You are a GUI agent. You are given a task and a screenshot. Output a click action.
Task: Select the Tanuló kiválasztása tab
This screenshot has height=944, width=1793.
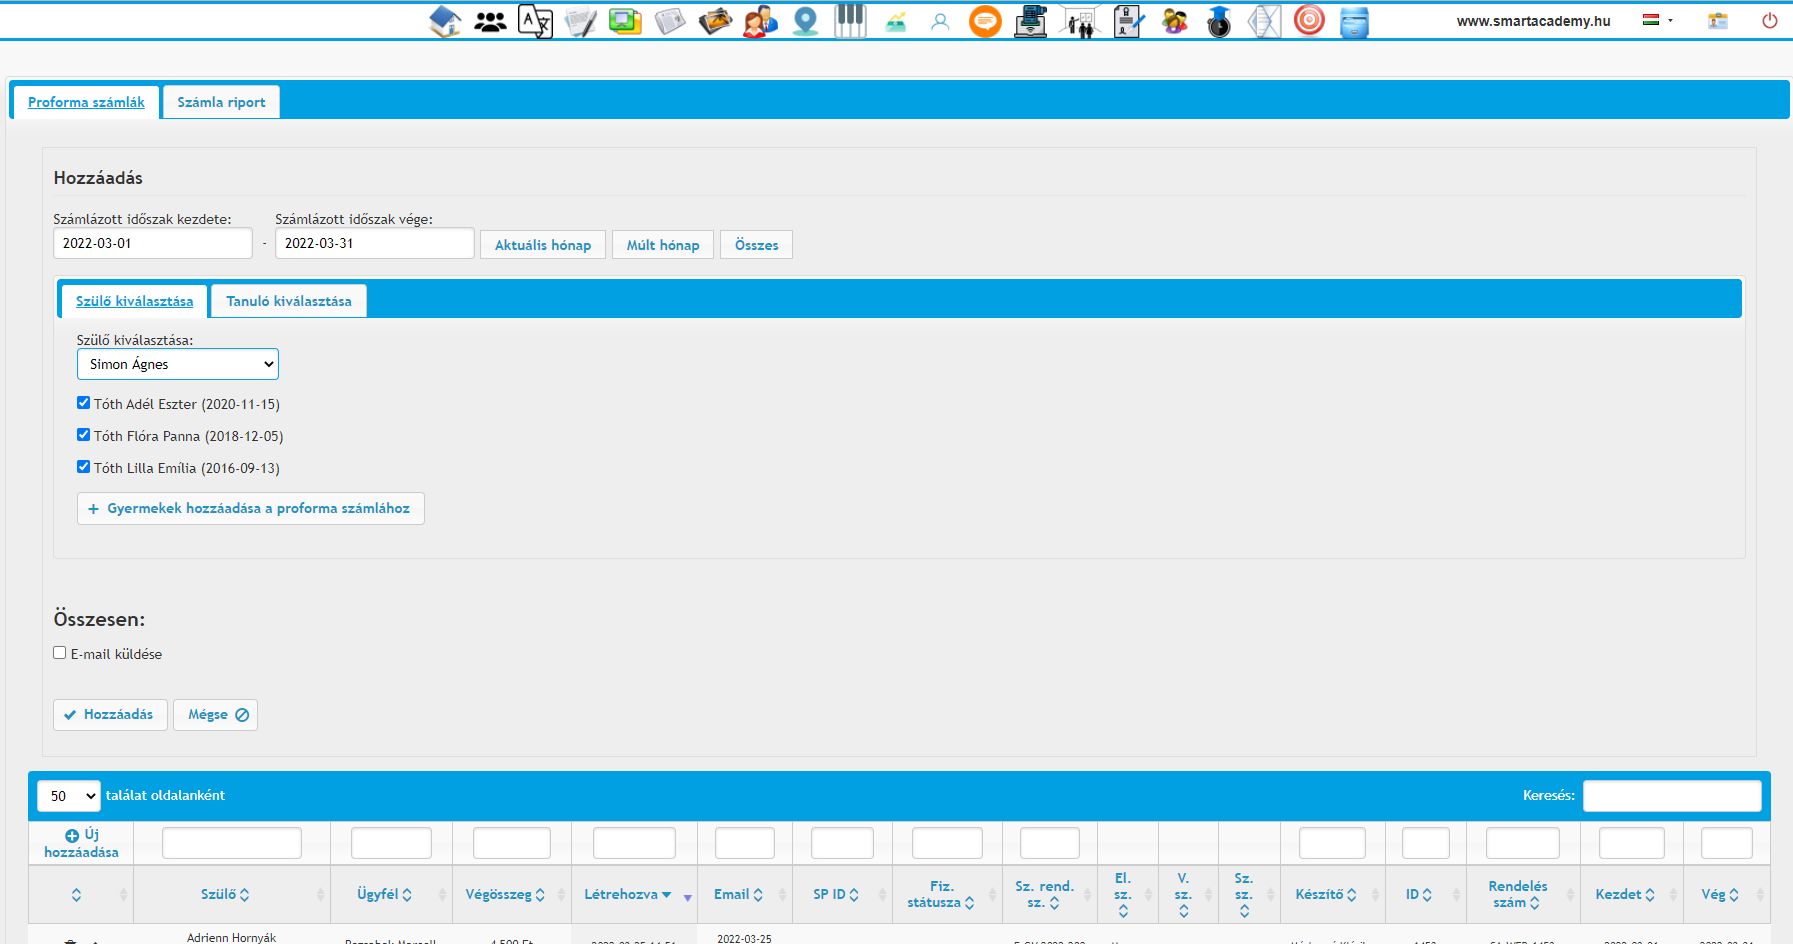[x=288, y=301]
